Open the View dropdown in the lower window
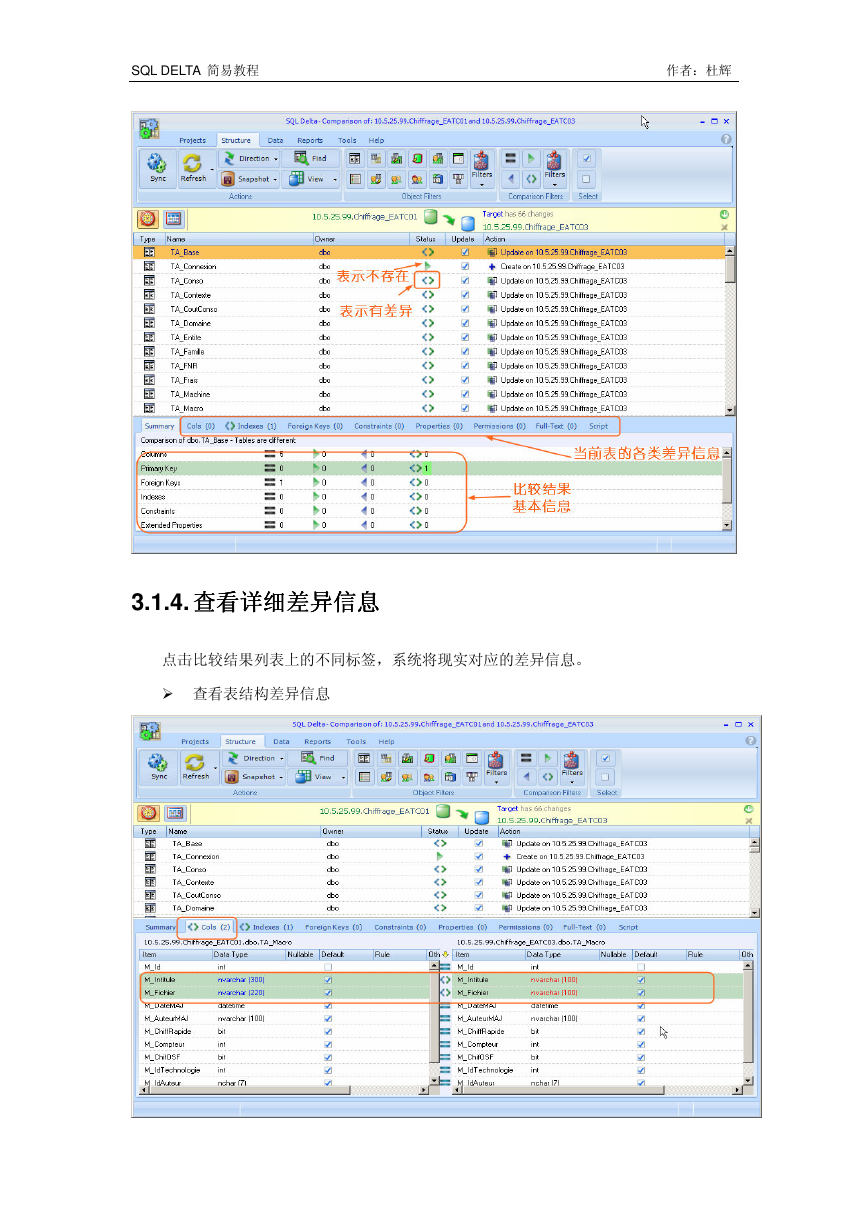The width and height of the screenshot is (868, 1228). point(318,777)
